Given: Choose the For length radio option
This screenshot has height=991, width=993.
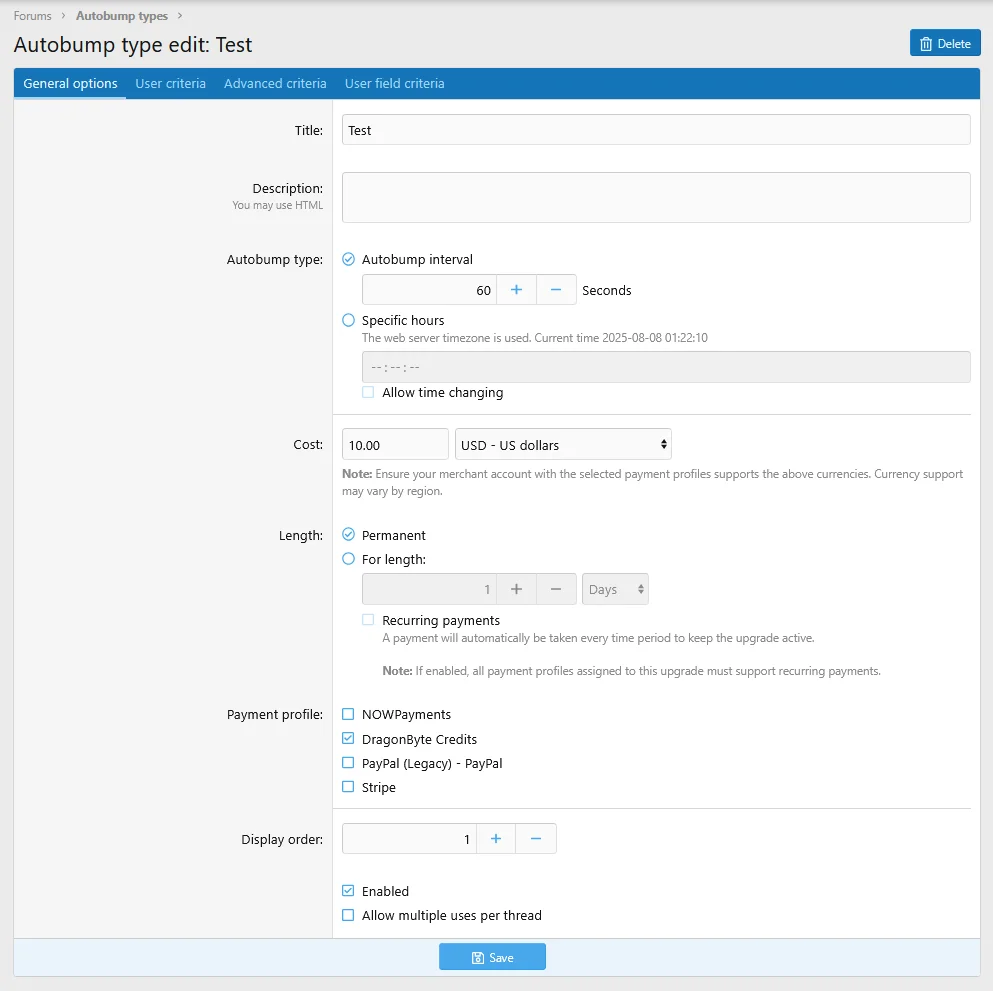Looking at the screenshot, I should 348,559.
